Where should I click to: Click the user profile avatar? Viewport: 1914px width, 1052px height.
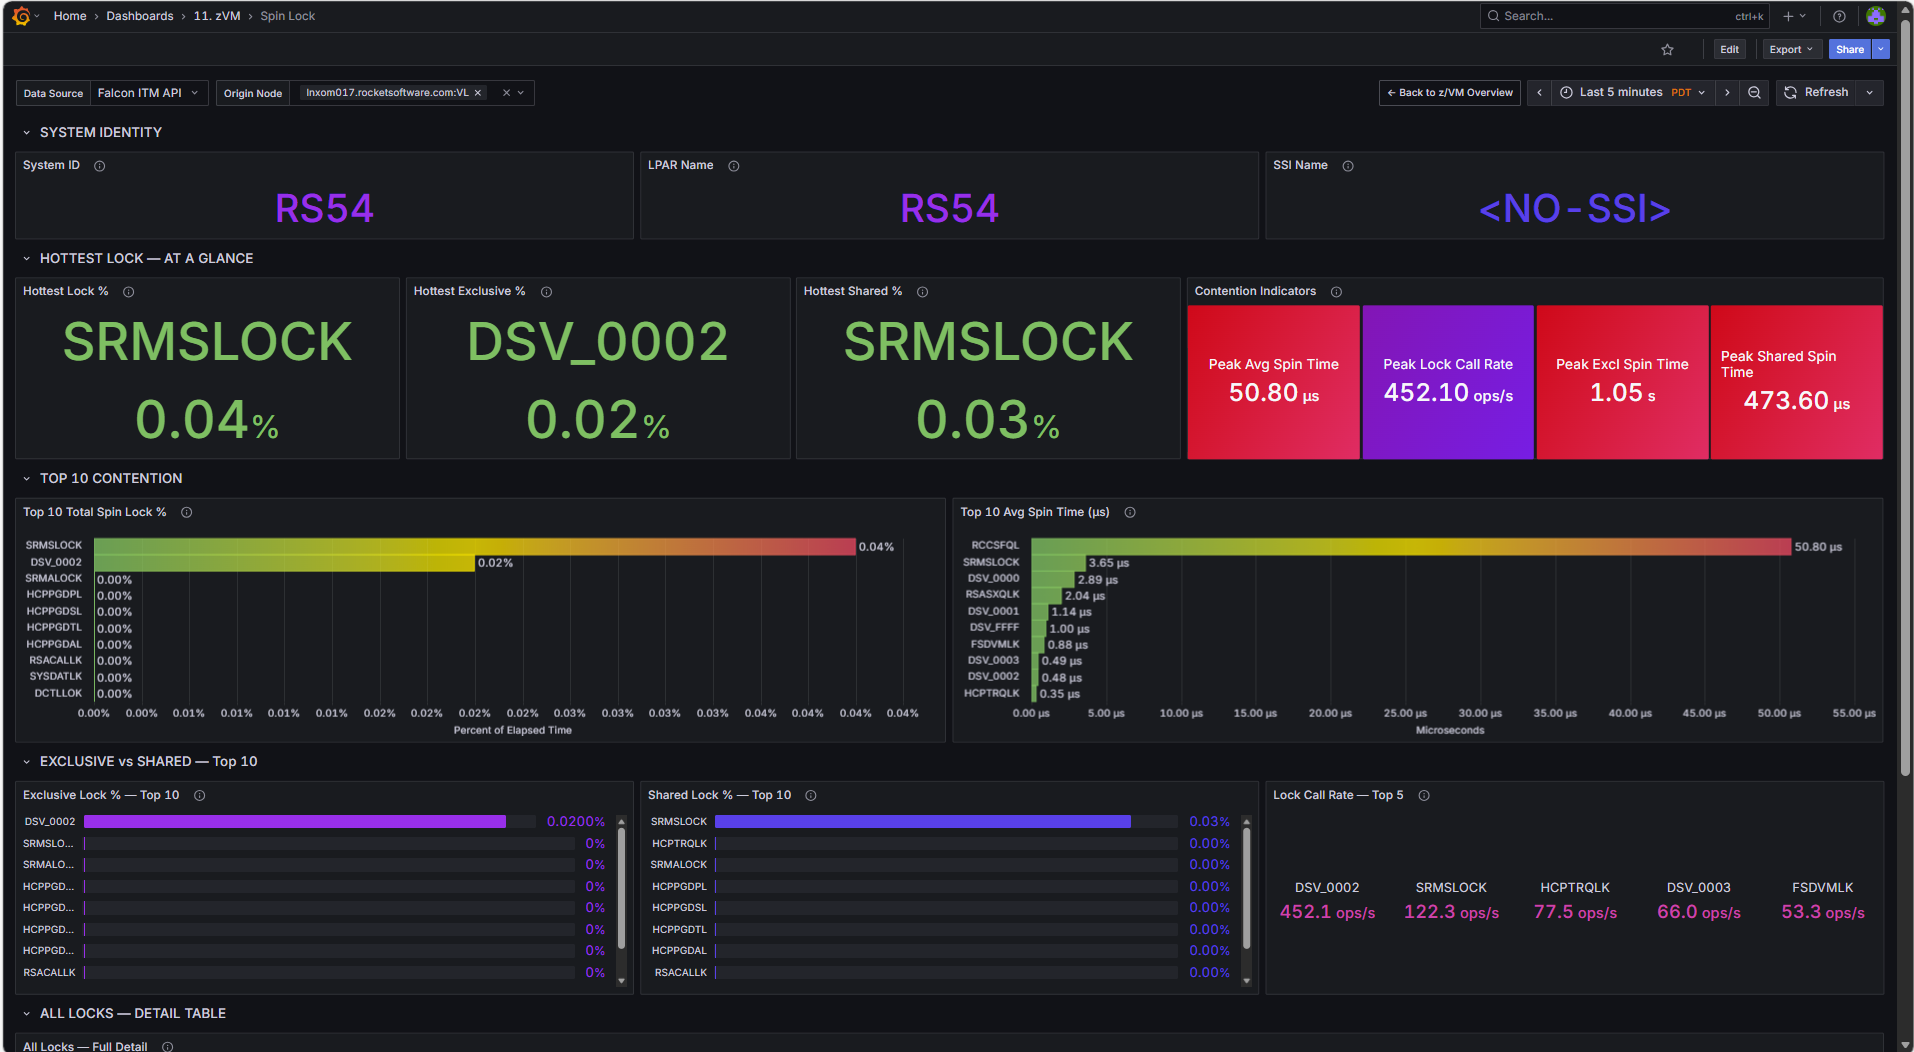[1875, 16]
